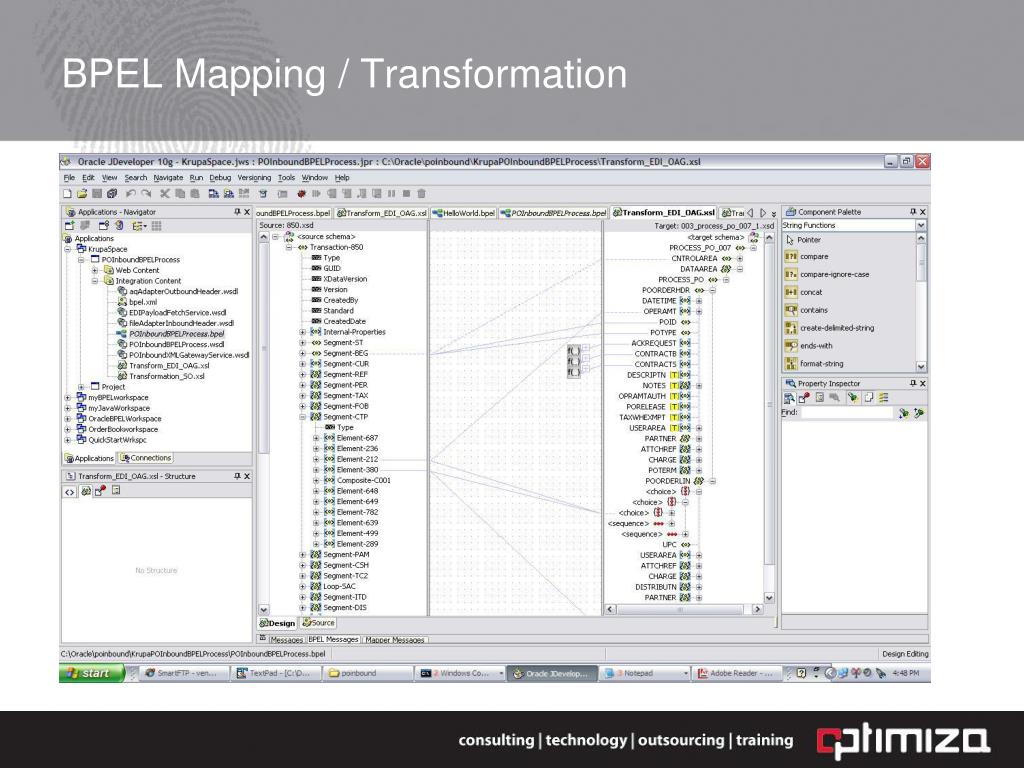Click the Undo toolbar icon
The width and height of the screenshot is (1024, 768).
[131, 193]
